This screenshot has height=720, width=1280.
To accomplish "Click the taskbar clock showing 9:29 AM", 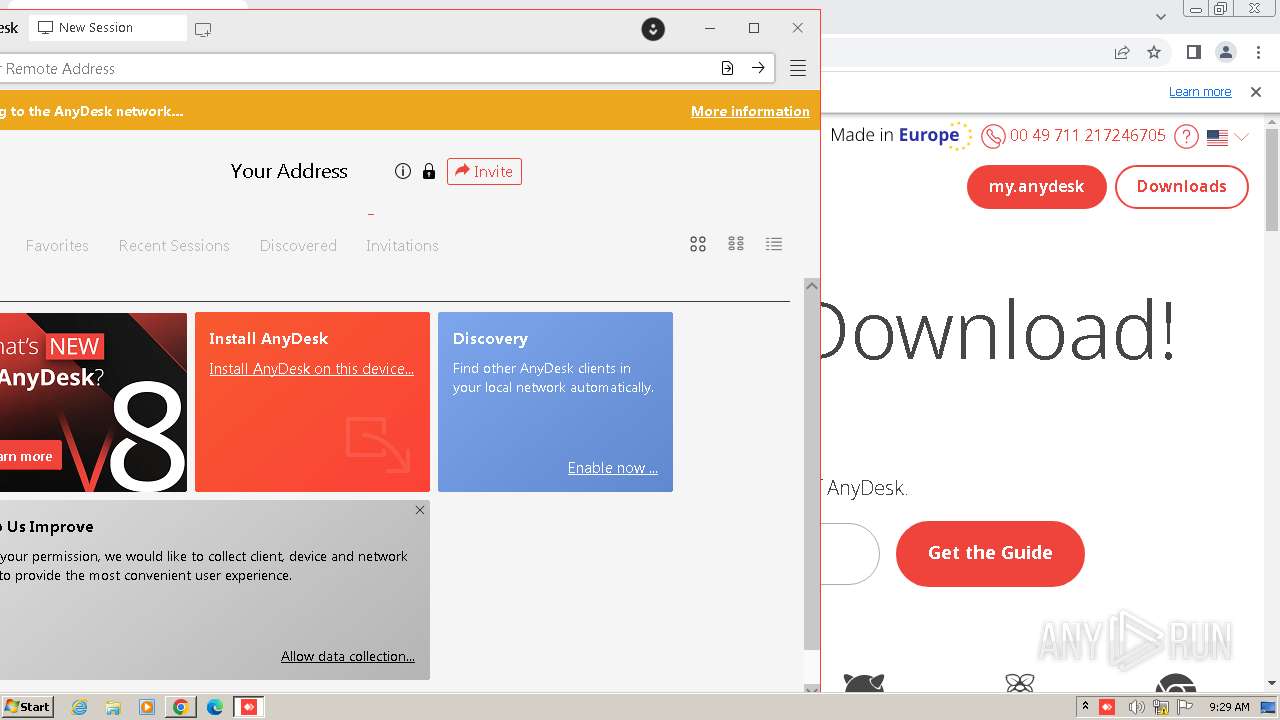I will [x=1229, y=707].
